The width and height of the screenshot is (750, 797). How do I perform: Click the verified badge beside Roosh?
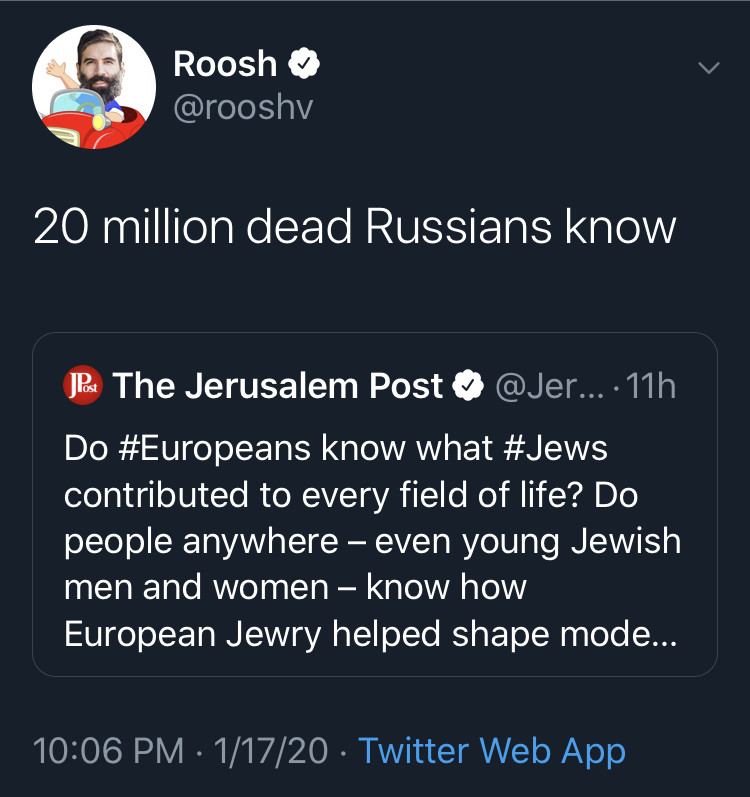(x=304, y=65)
